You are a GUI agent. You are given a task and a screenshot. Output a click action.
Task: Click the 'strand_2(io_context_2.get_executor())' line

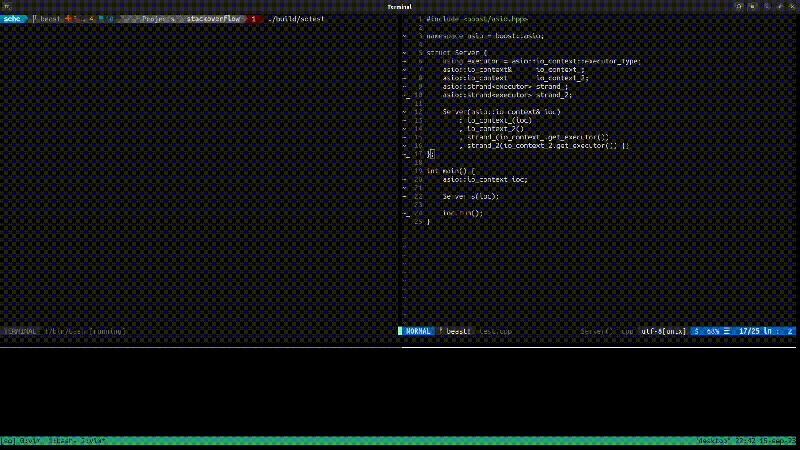pos(544,145)
